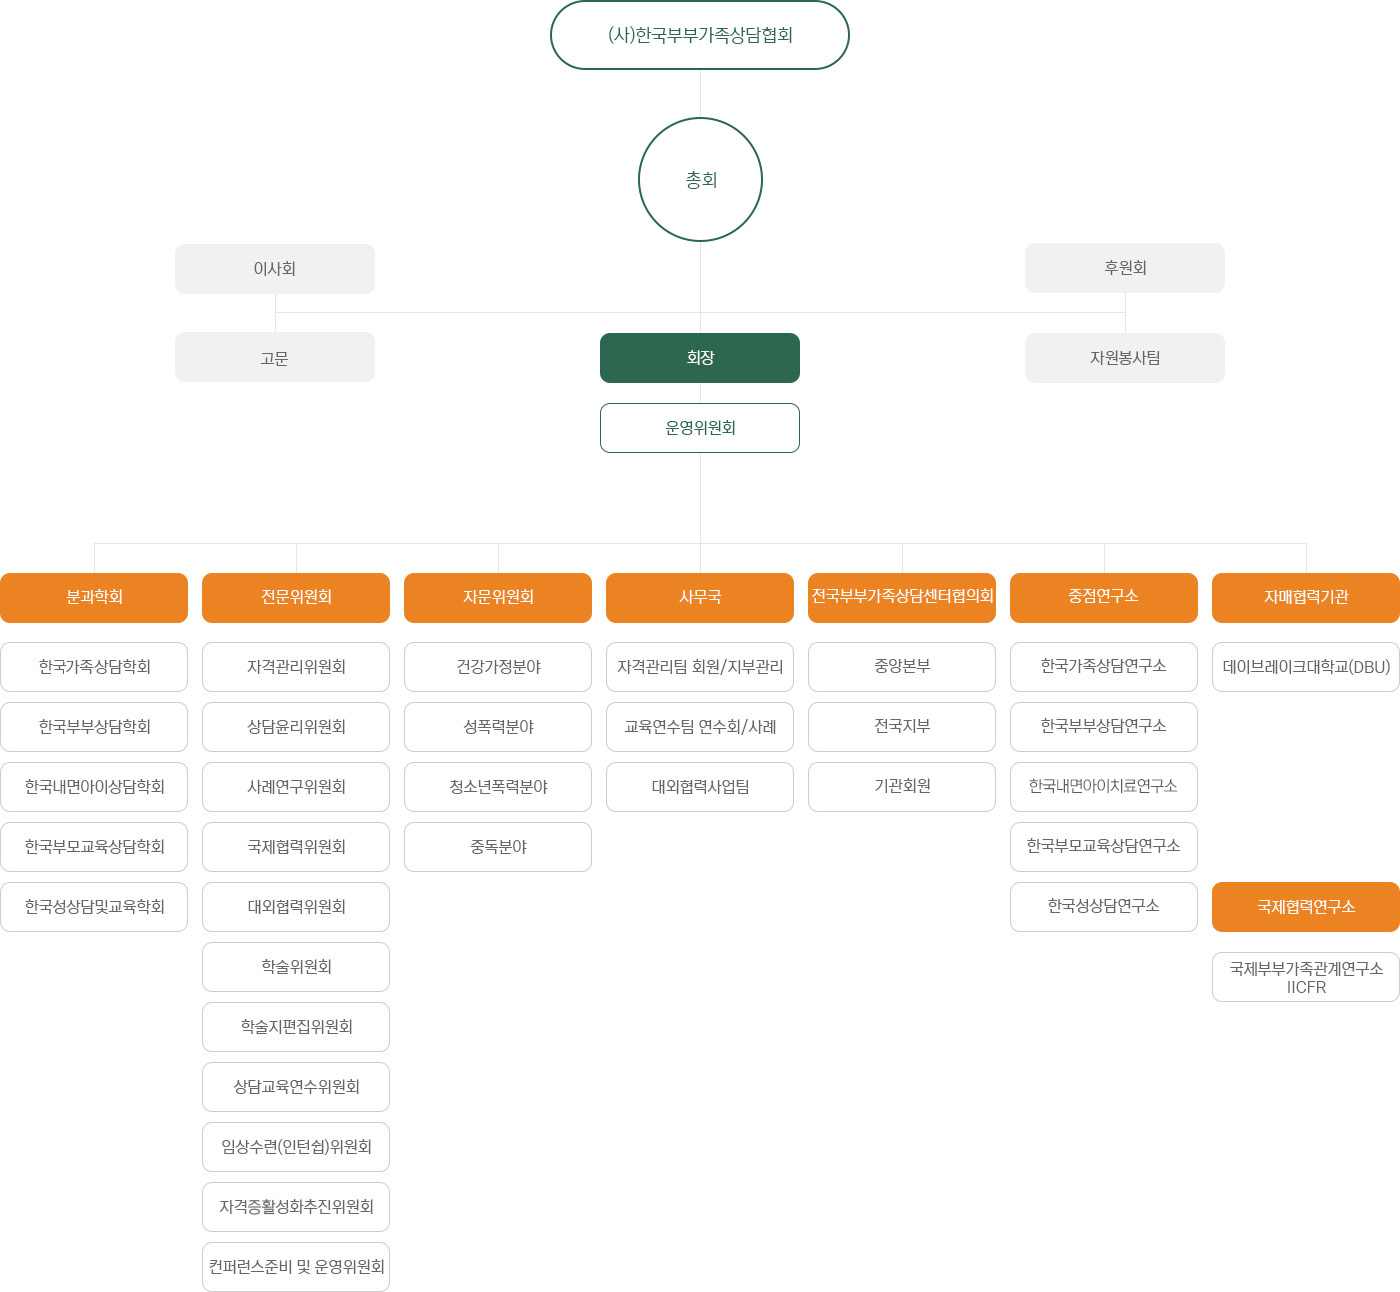Select 한국가족상담학회 item
The width and height of the screenshot is (1400, 1292).
94,667
